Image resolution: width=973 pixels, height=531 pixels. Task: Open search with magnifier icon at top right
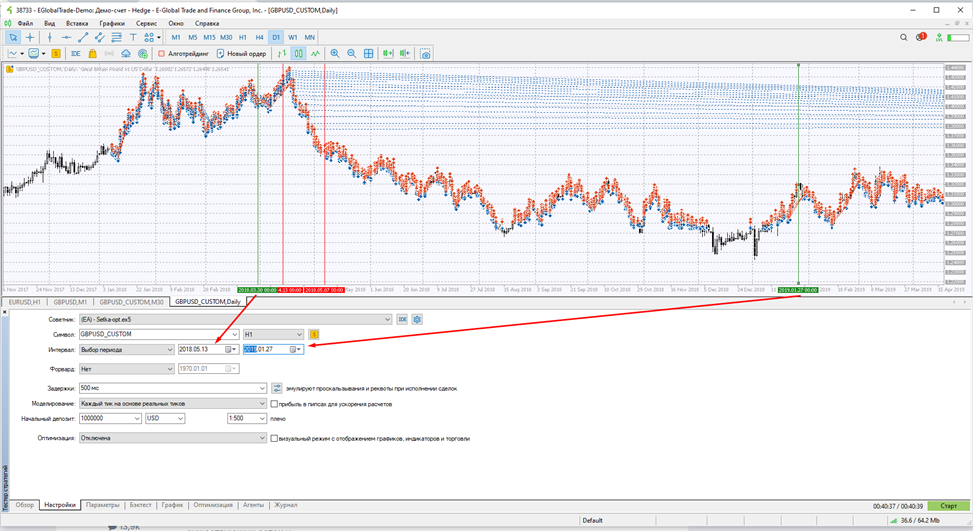[904, 37]
